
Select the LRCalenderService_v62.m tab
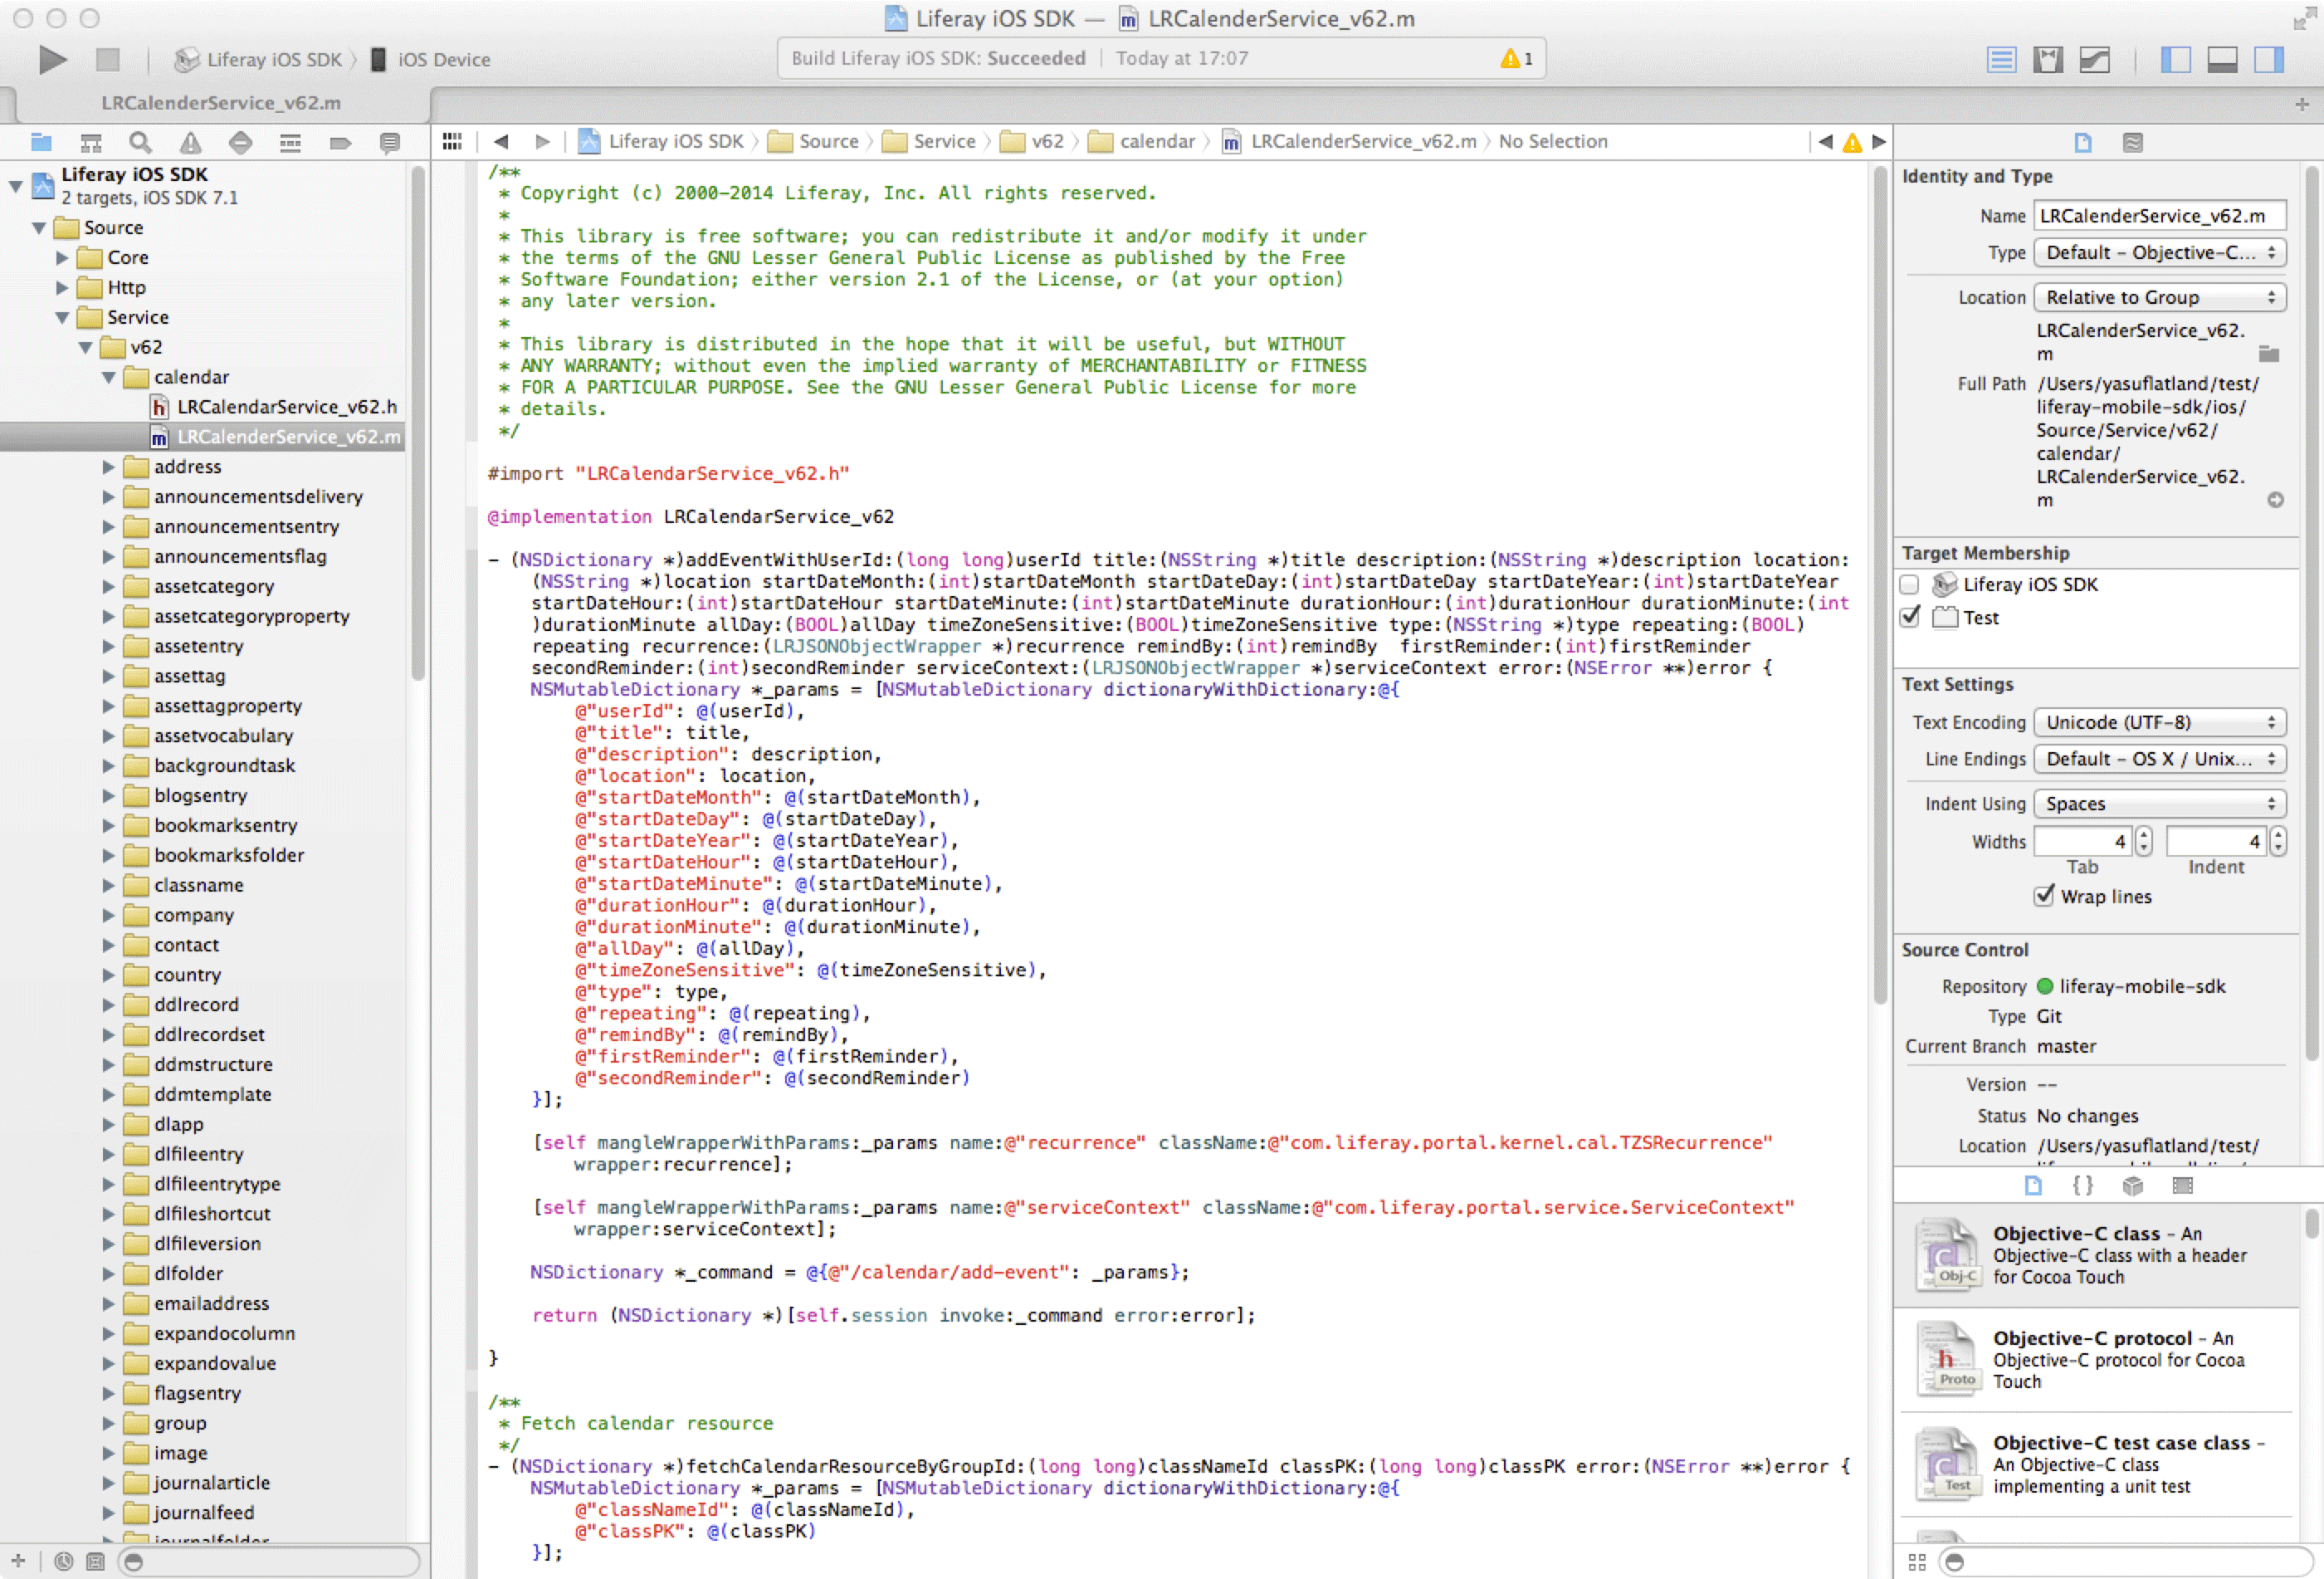(221, 104)
